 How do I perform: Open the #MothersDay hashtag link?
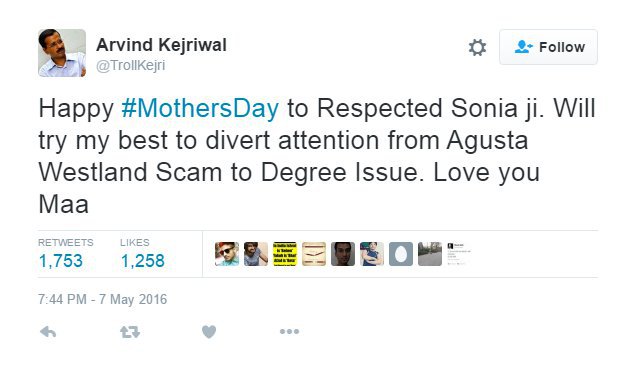click(200, 109)
